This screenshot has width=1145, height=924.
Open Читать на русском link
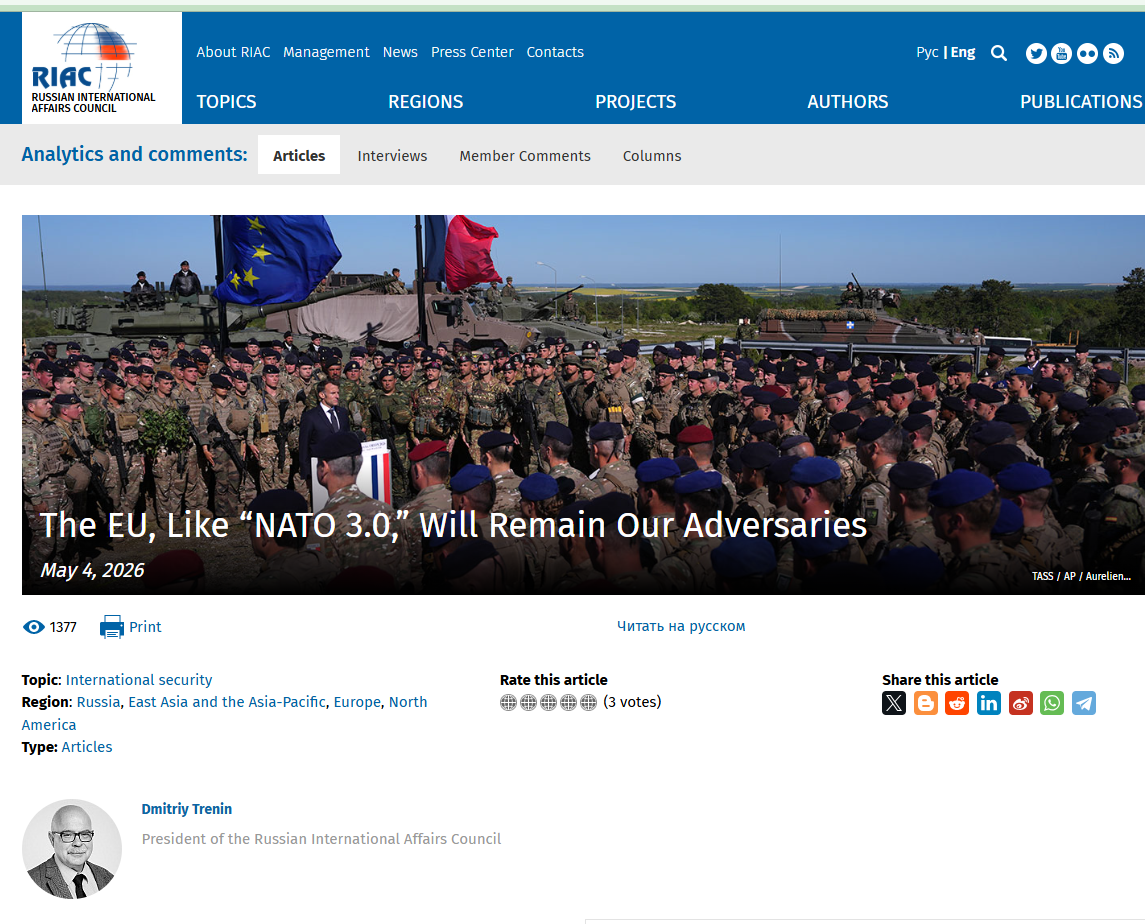pyautogui.click(x=681, y=626)
